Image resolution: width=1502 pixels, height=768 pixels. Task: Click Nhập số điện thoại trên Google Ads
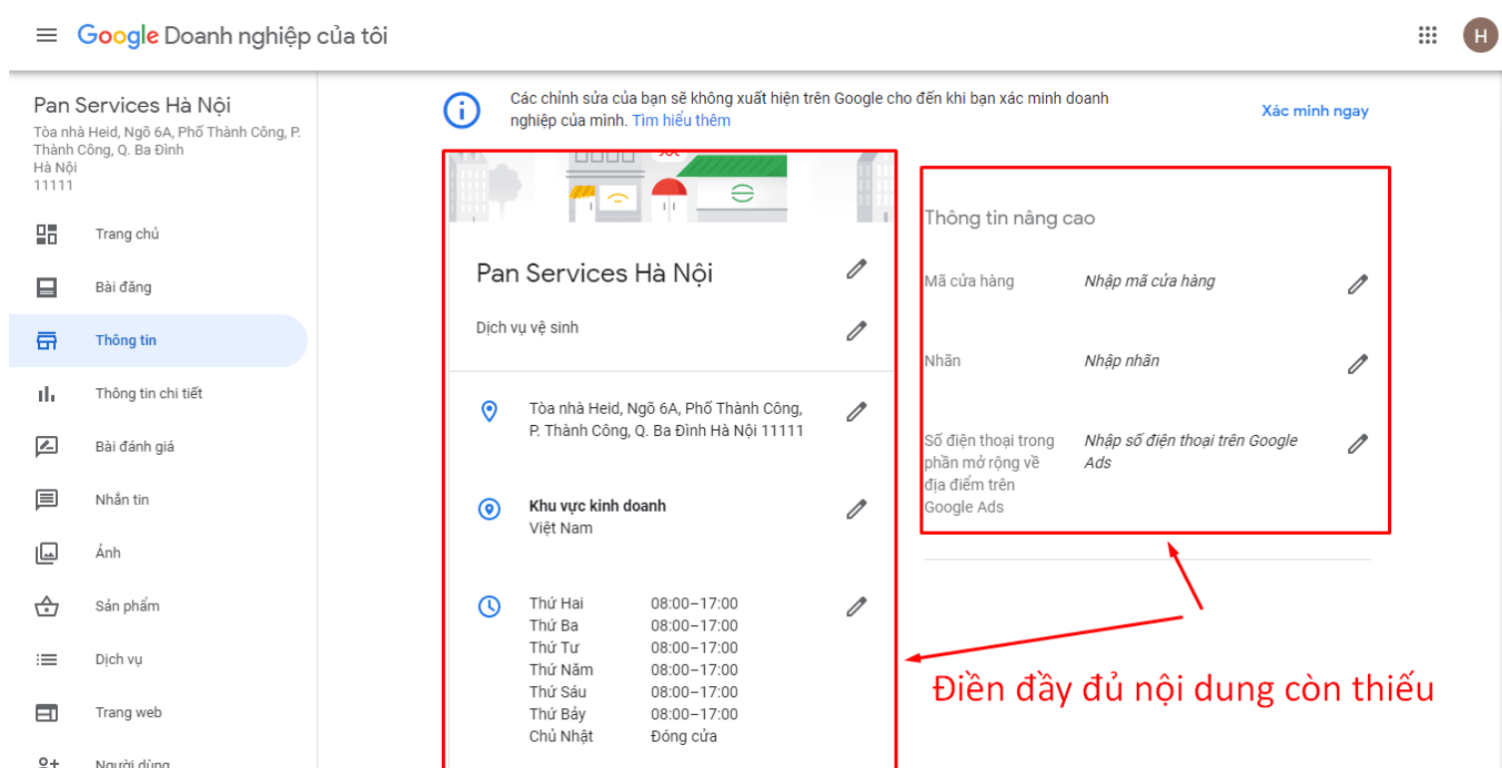1190,452
